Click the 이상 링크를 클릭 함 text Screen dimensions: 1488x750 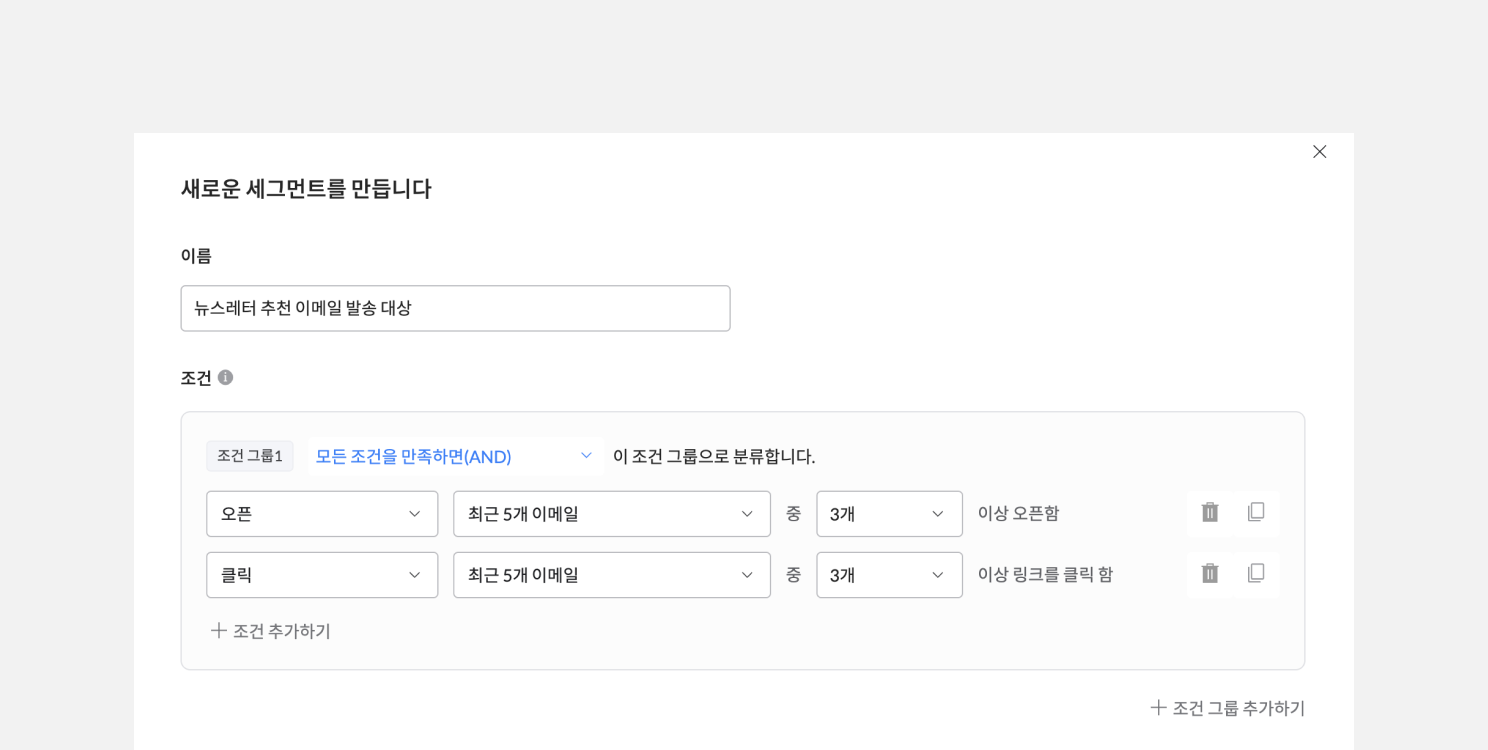1045,574
